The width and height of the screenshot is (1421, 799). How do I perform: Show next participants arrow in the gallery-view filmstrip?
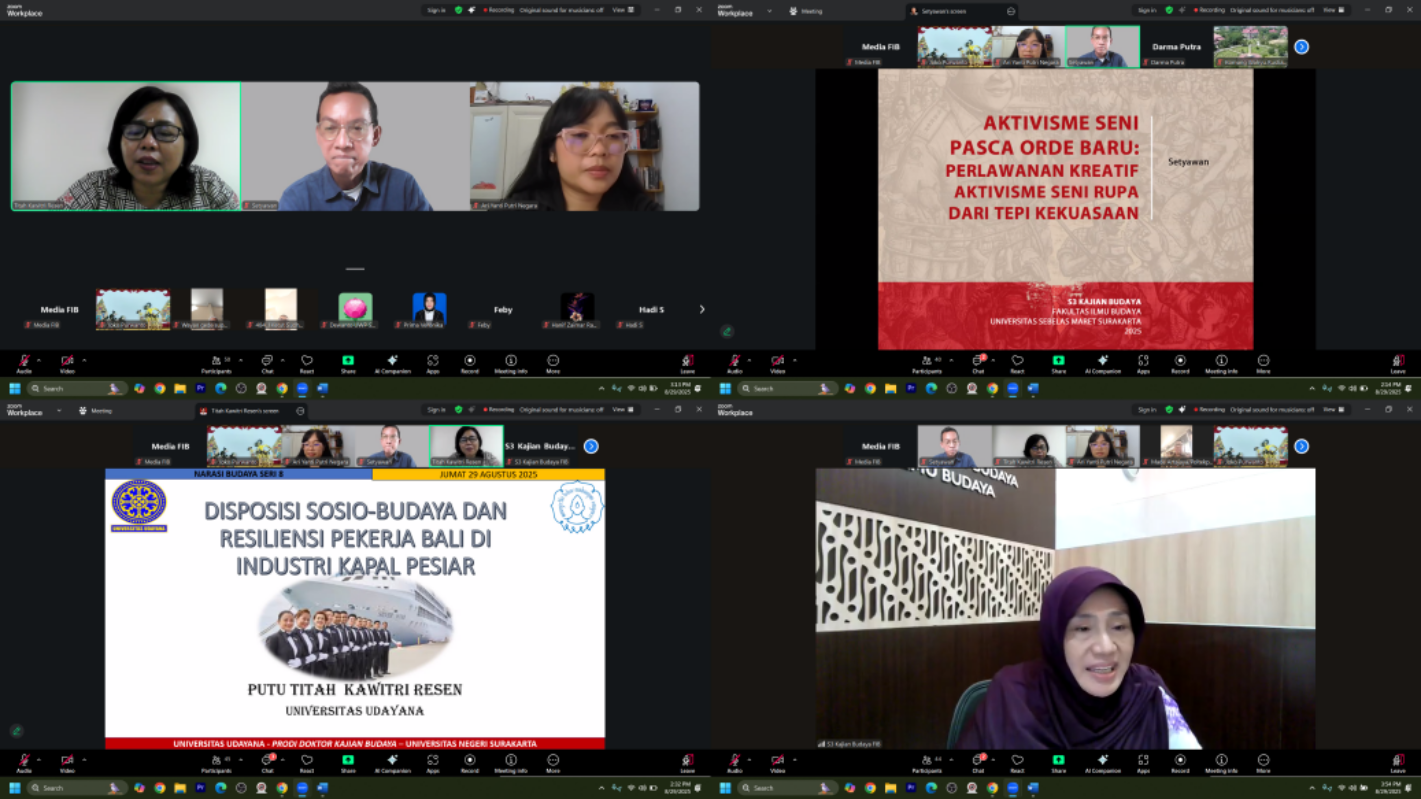click(702, 309)
